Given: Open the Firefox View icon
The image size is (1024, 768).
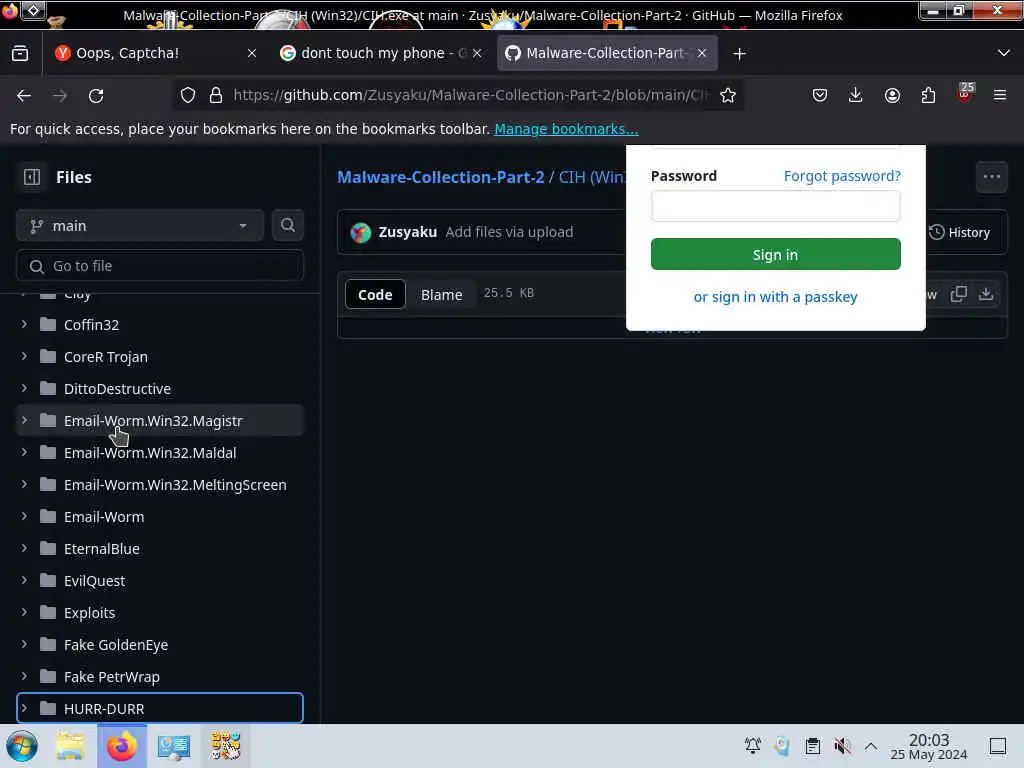Looking at the screenshot, I should pos(20,53).
